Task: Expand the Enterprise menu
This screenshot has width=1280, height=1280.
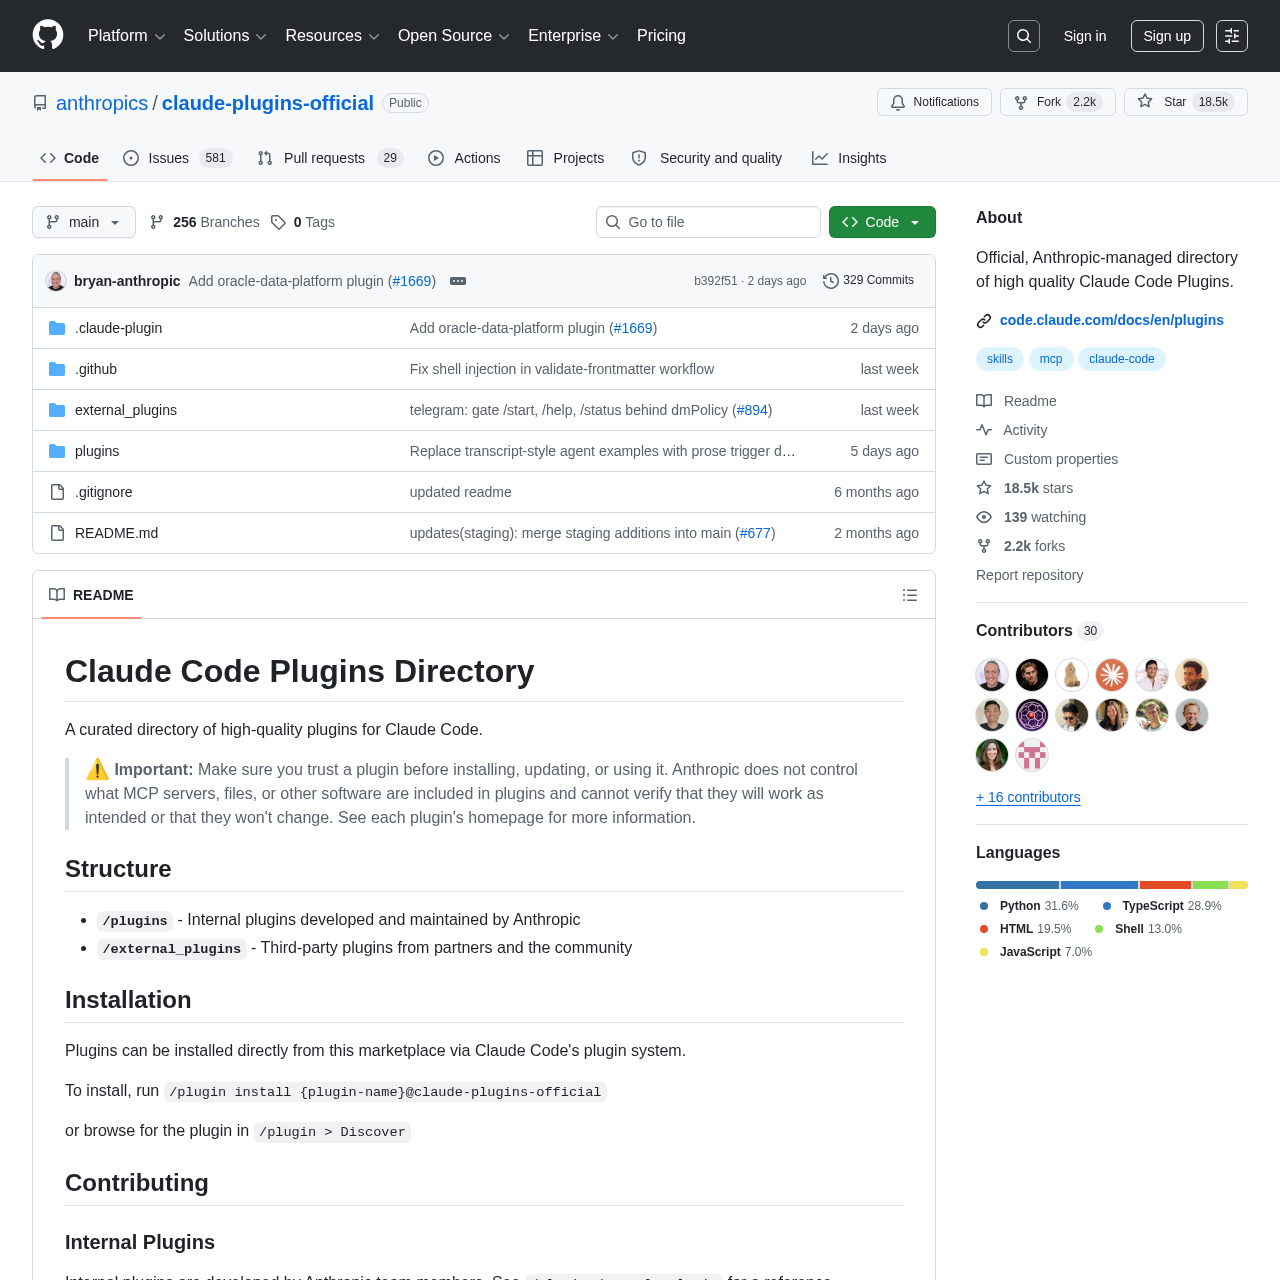Action: [573, 36]
